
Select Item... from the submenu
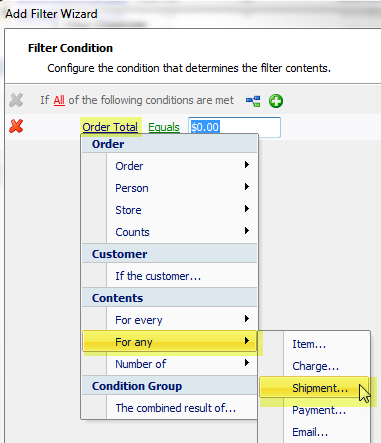314,344
